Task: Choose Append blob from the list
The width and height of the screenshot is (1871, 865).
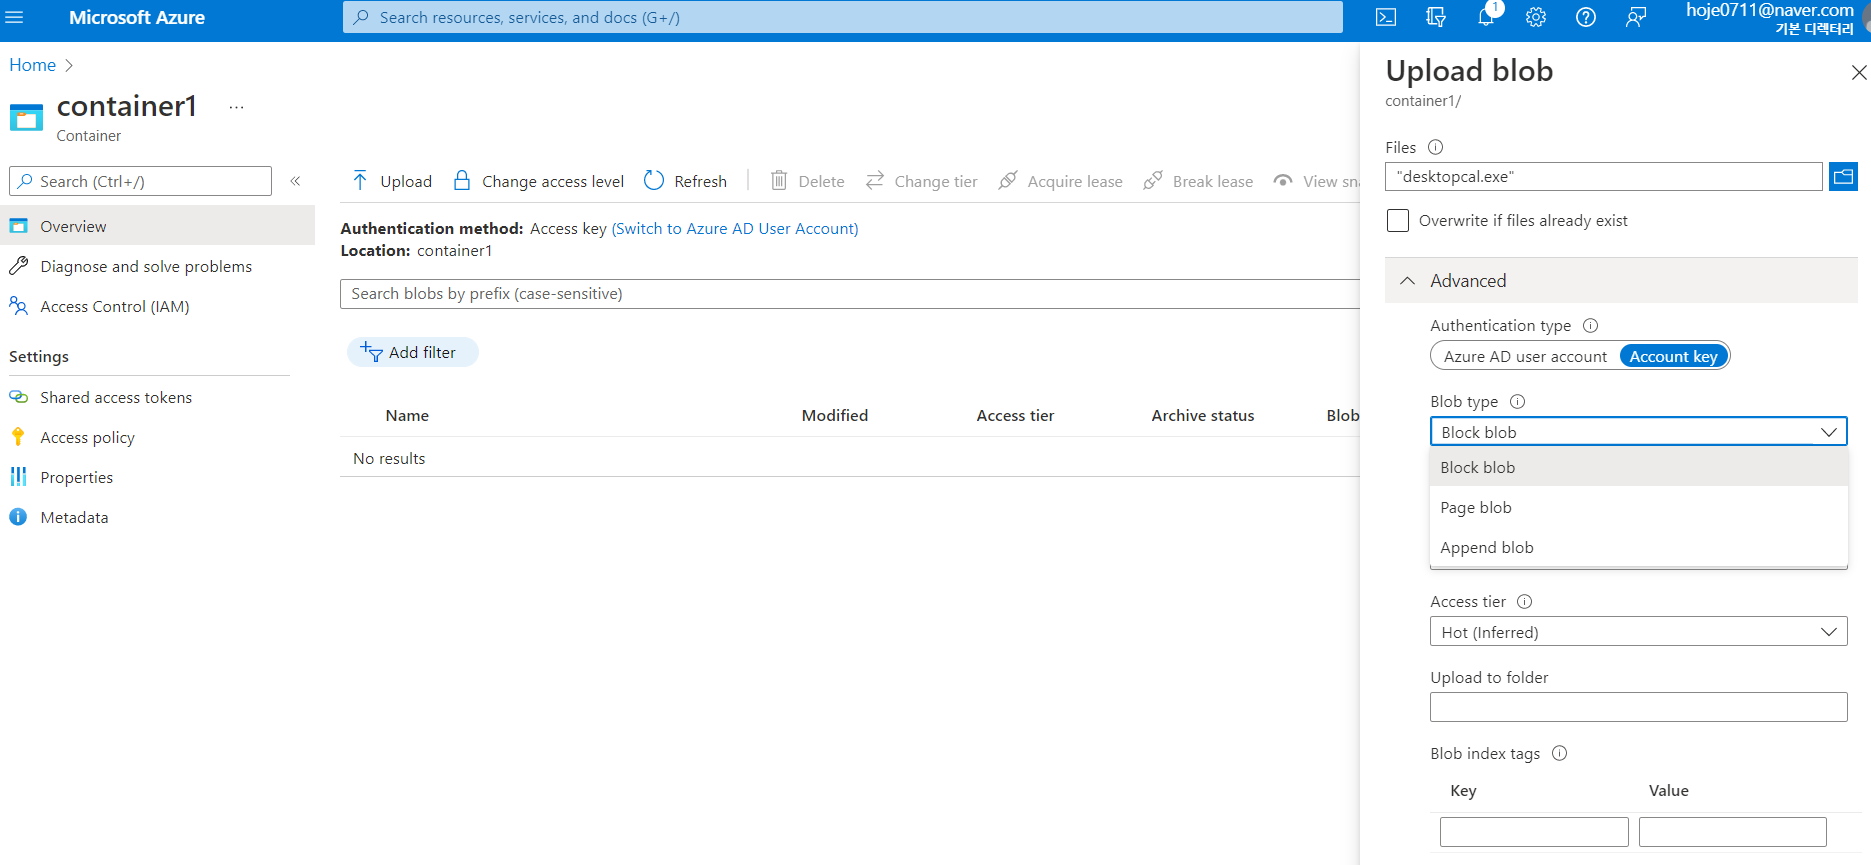Action: click(1639, 547)
